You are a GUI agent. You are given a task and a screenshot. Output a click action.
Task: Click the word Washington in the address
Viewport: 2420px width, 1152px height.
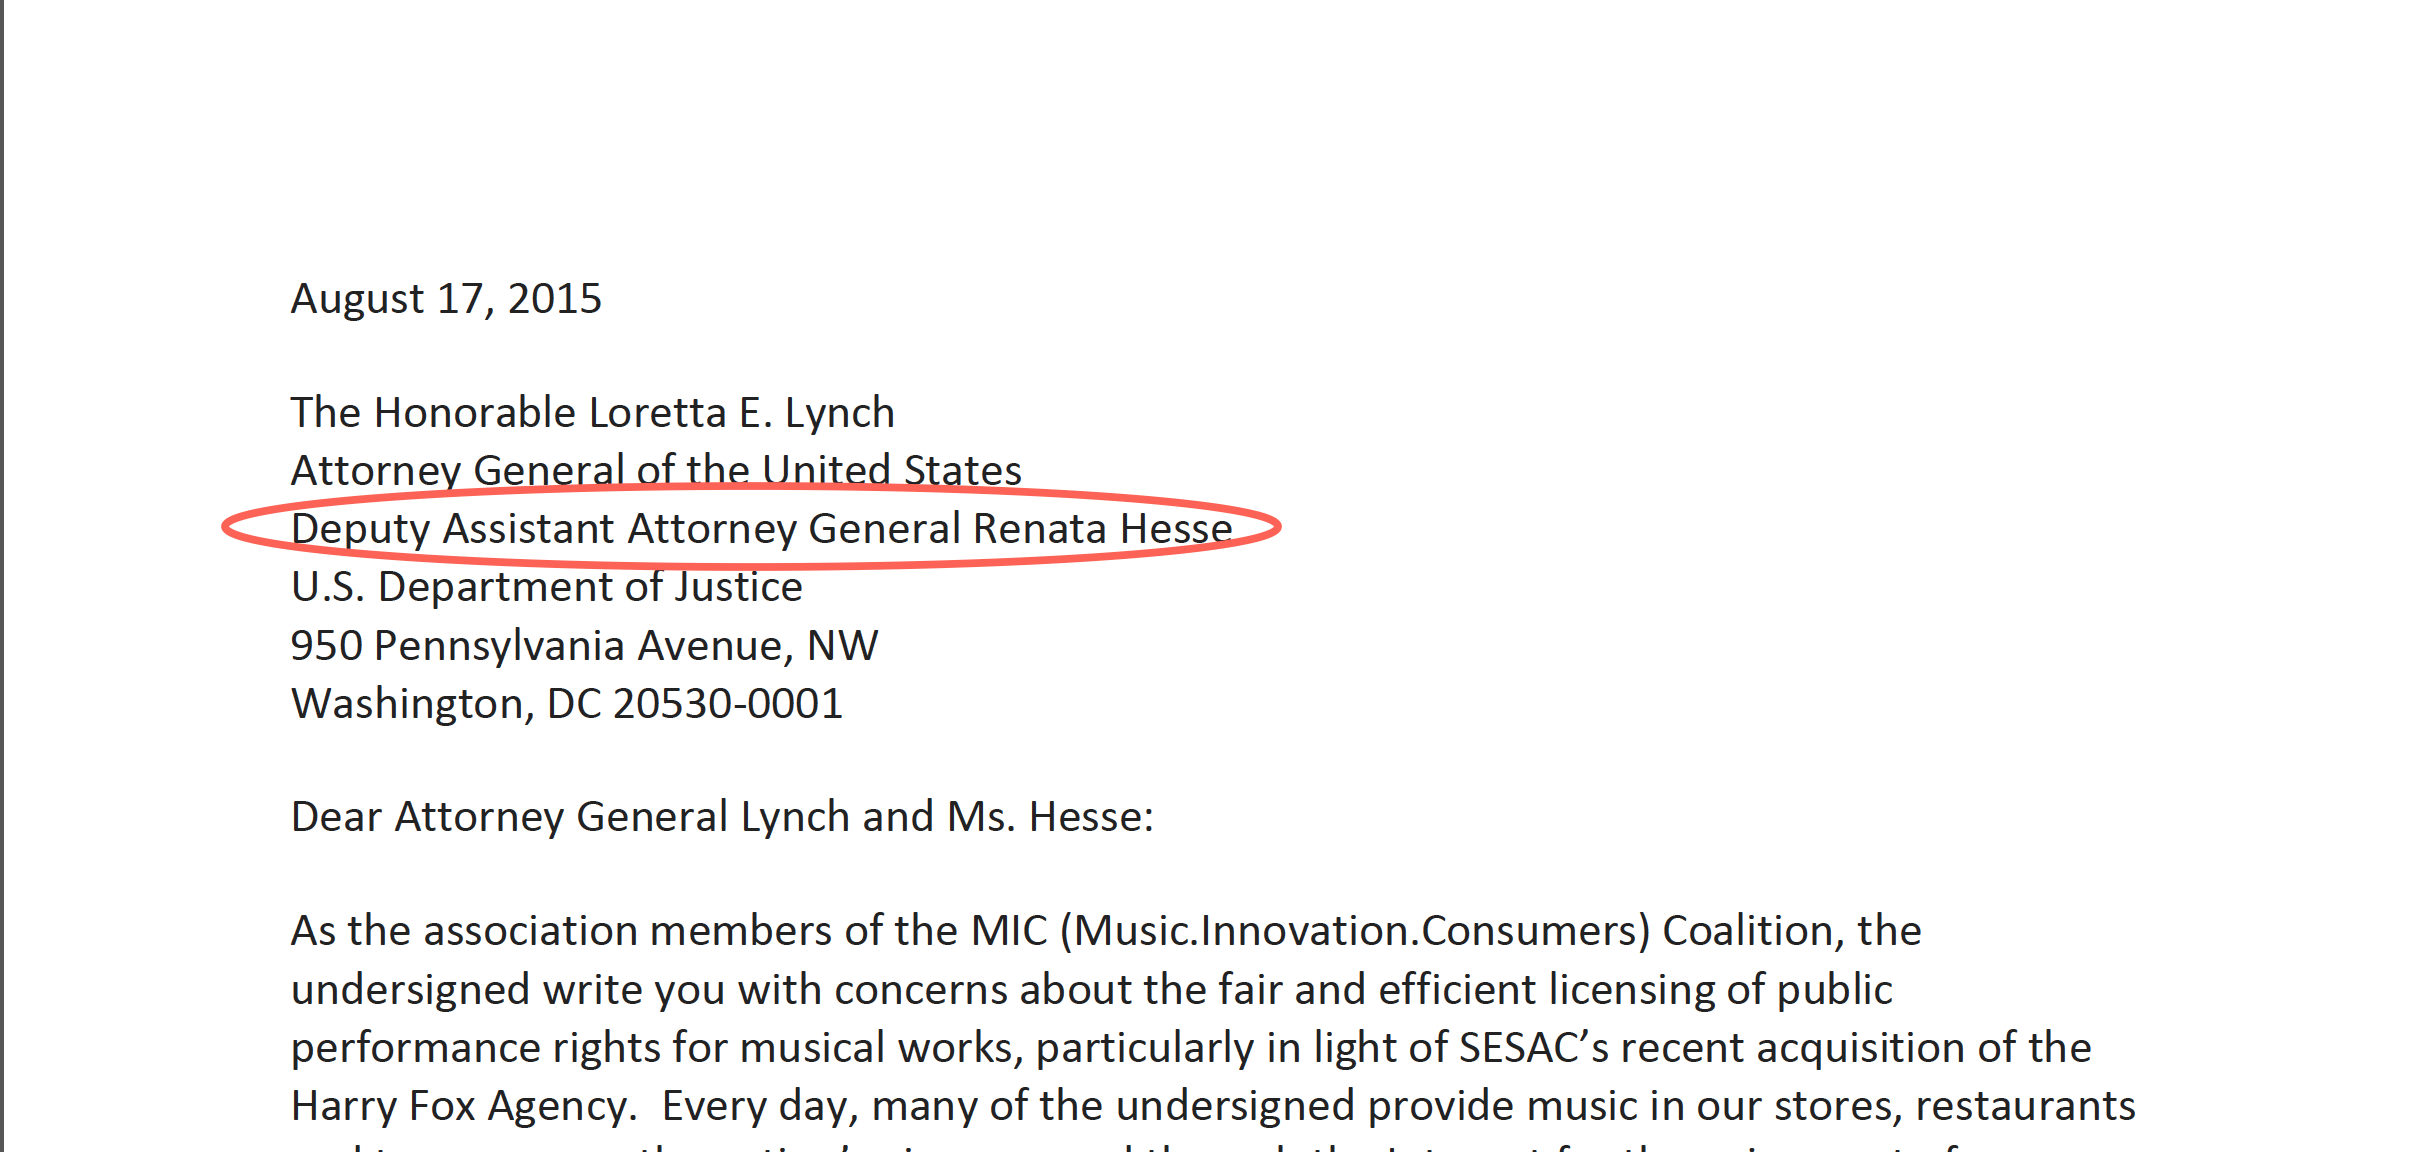[412, 704]
